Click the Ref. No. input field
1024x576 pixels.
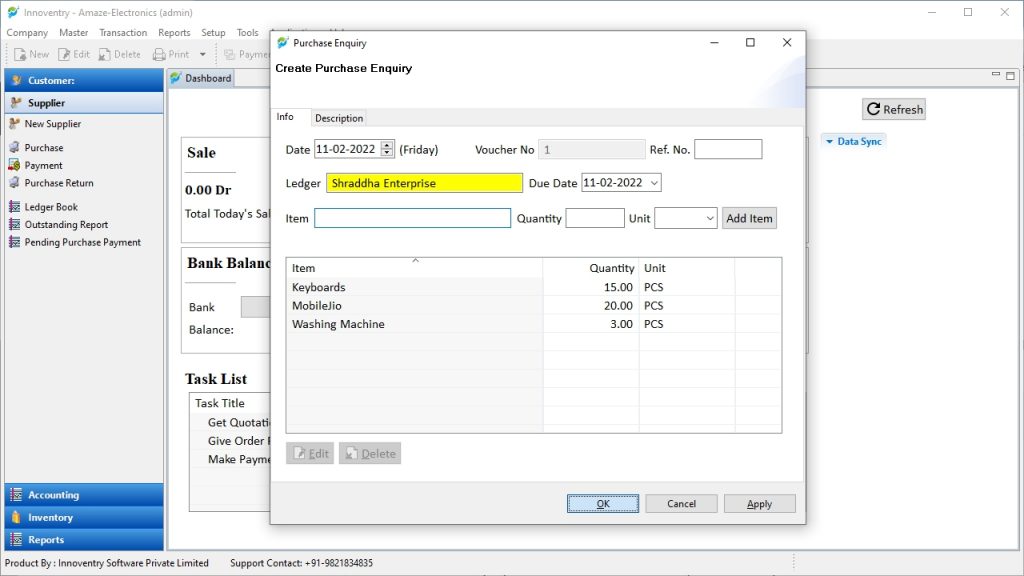(728, 150)
